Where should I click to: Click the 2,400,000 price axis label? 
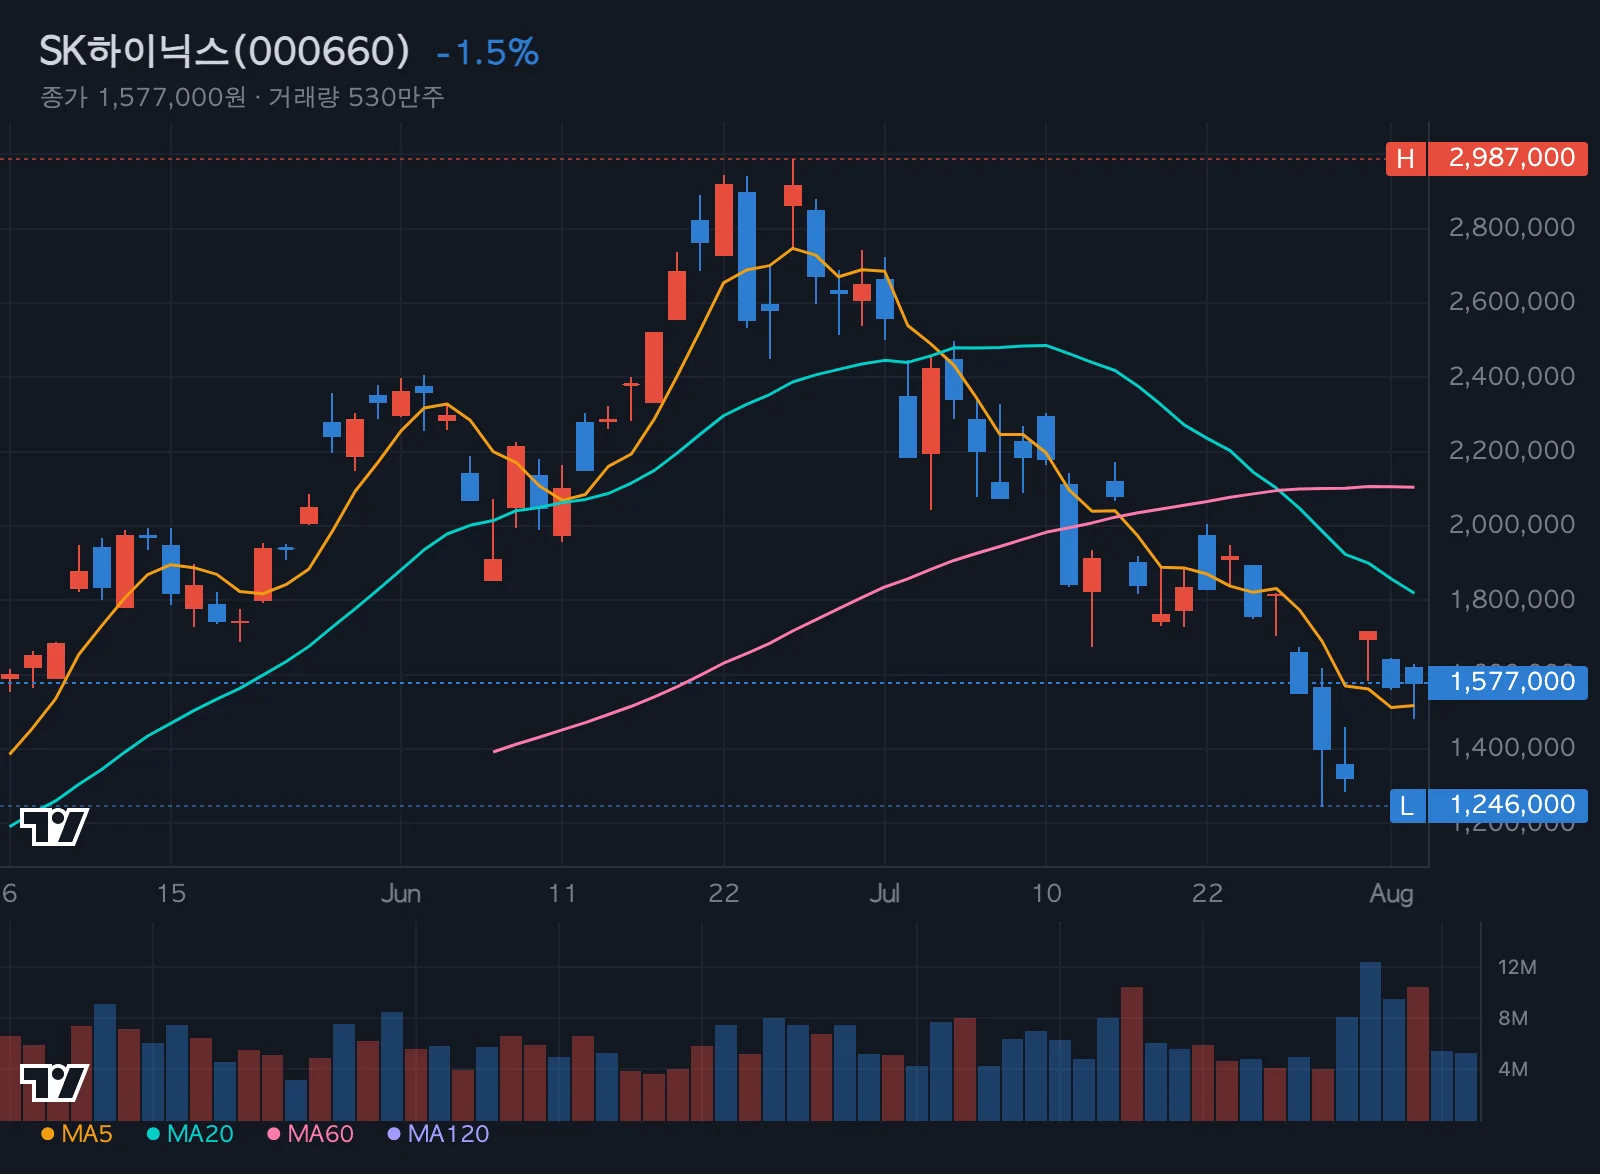tap(1512, 377)
